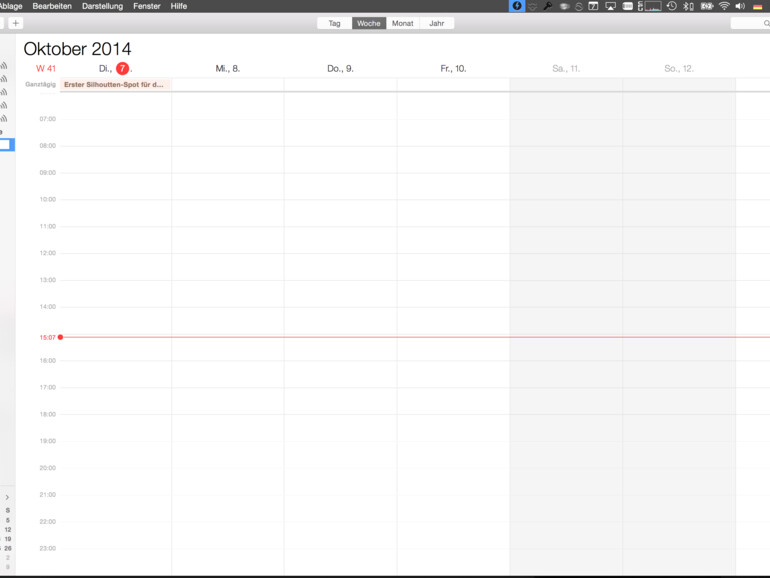The width and height of the screenshot is (770, 578).
Task: Open the volume control icon
Action: pyautogui.click(x=740, y=6)
